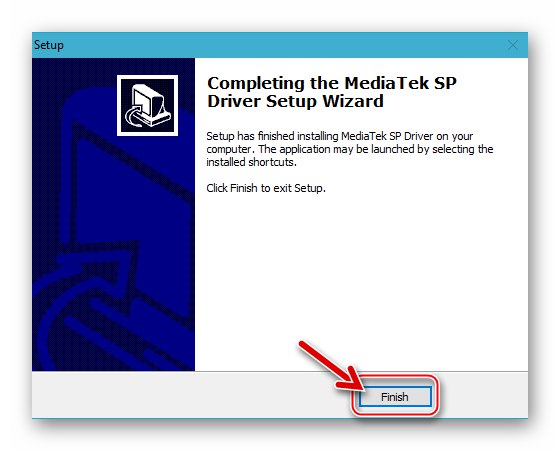The width and height of the screenshot is (560, 451).
Task: Click the installer computer icon in the white frame
Action: pos(147,105)
